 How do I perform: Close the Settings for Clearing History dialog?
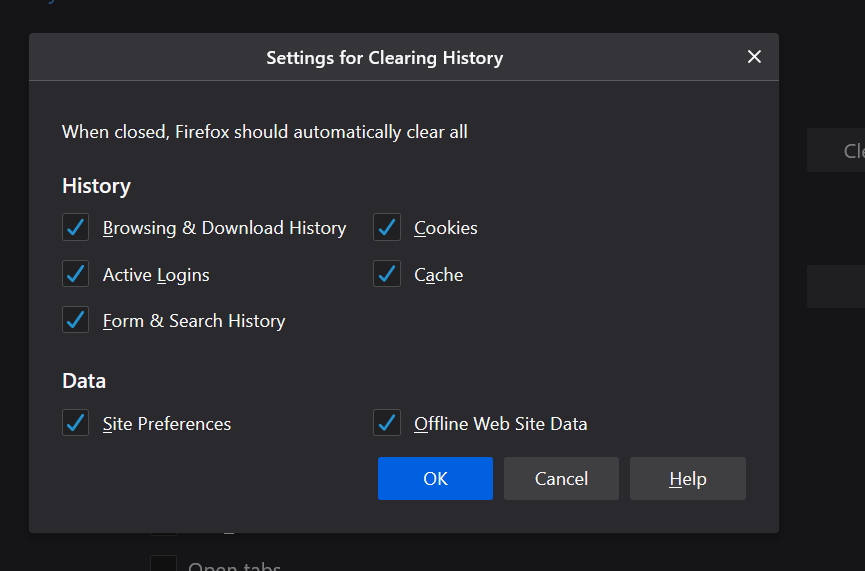[x=754, y=57]
